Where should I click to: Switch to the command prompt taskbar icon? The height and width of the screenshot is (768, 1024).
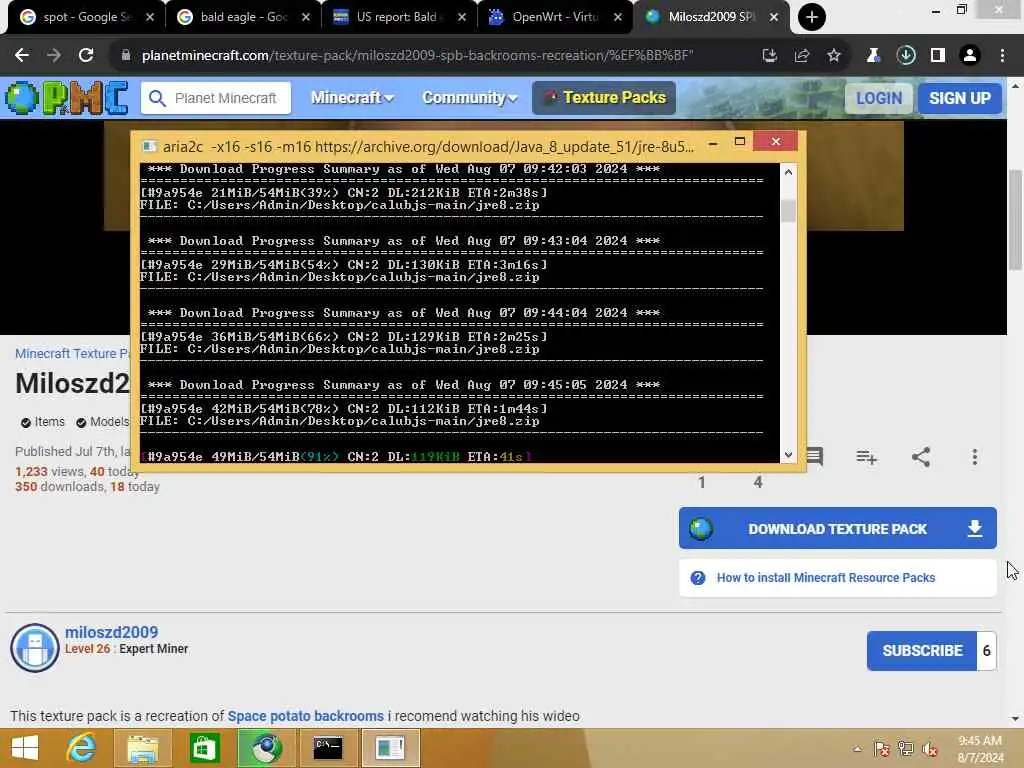pyautogui.click(x=327, y=748)
